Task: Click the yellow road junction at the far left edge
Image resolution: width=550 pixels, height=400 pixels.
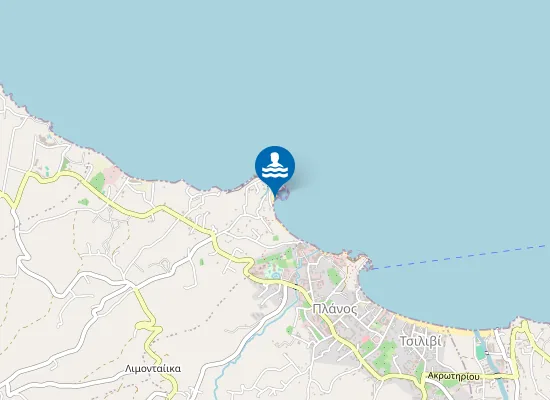Action: click(x=11, y=205)
